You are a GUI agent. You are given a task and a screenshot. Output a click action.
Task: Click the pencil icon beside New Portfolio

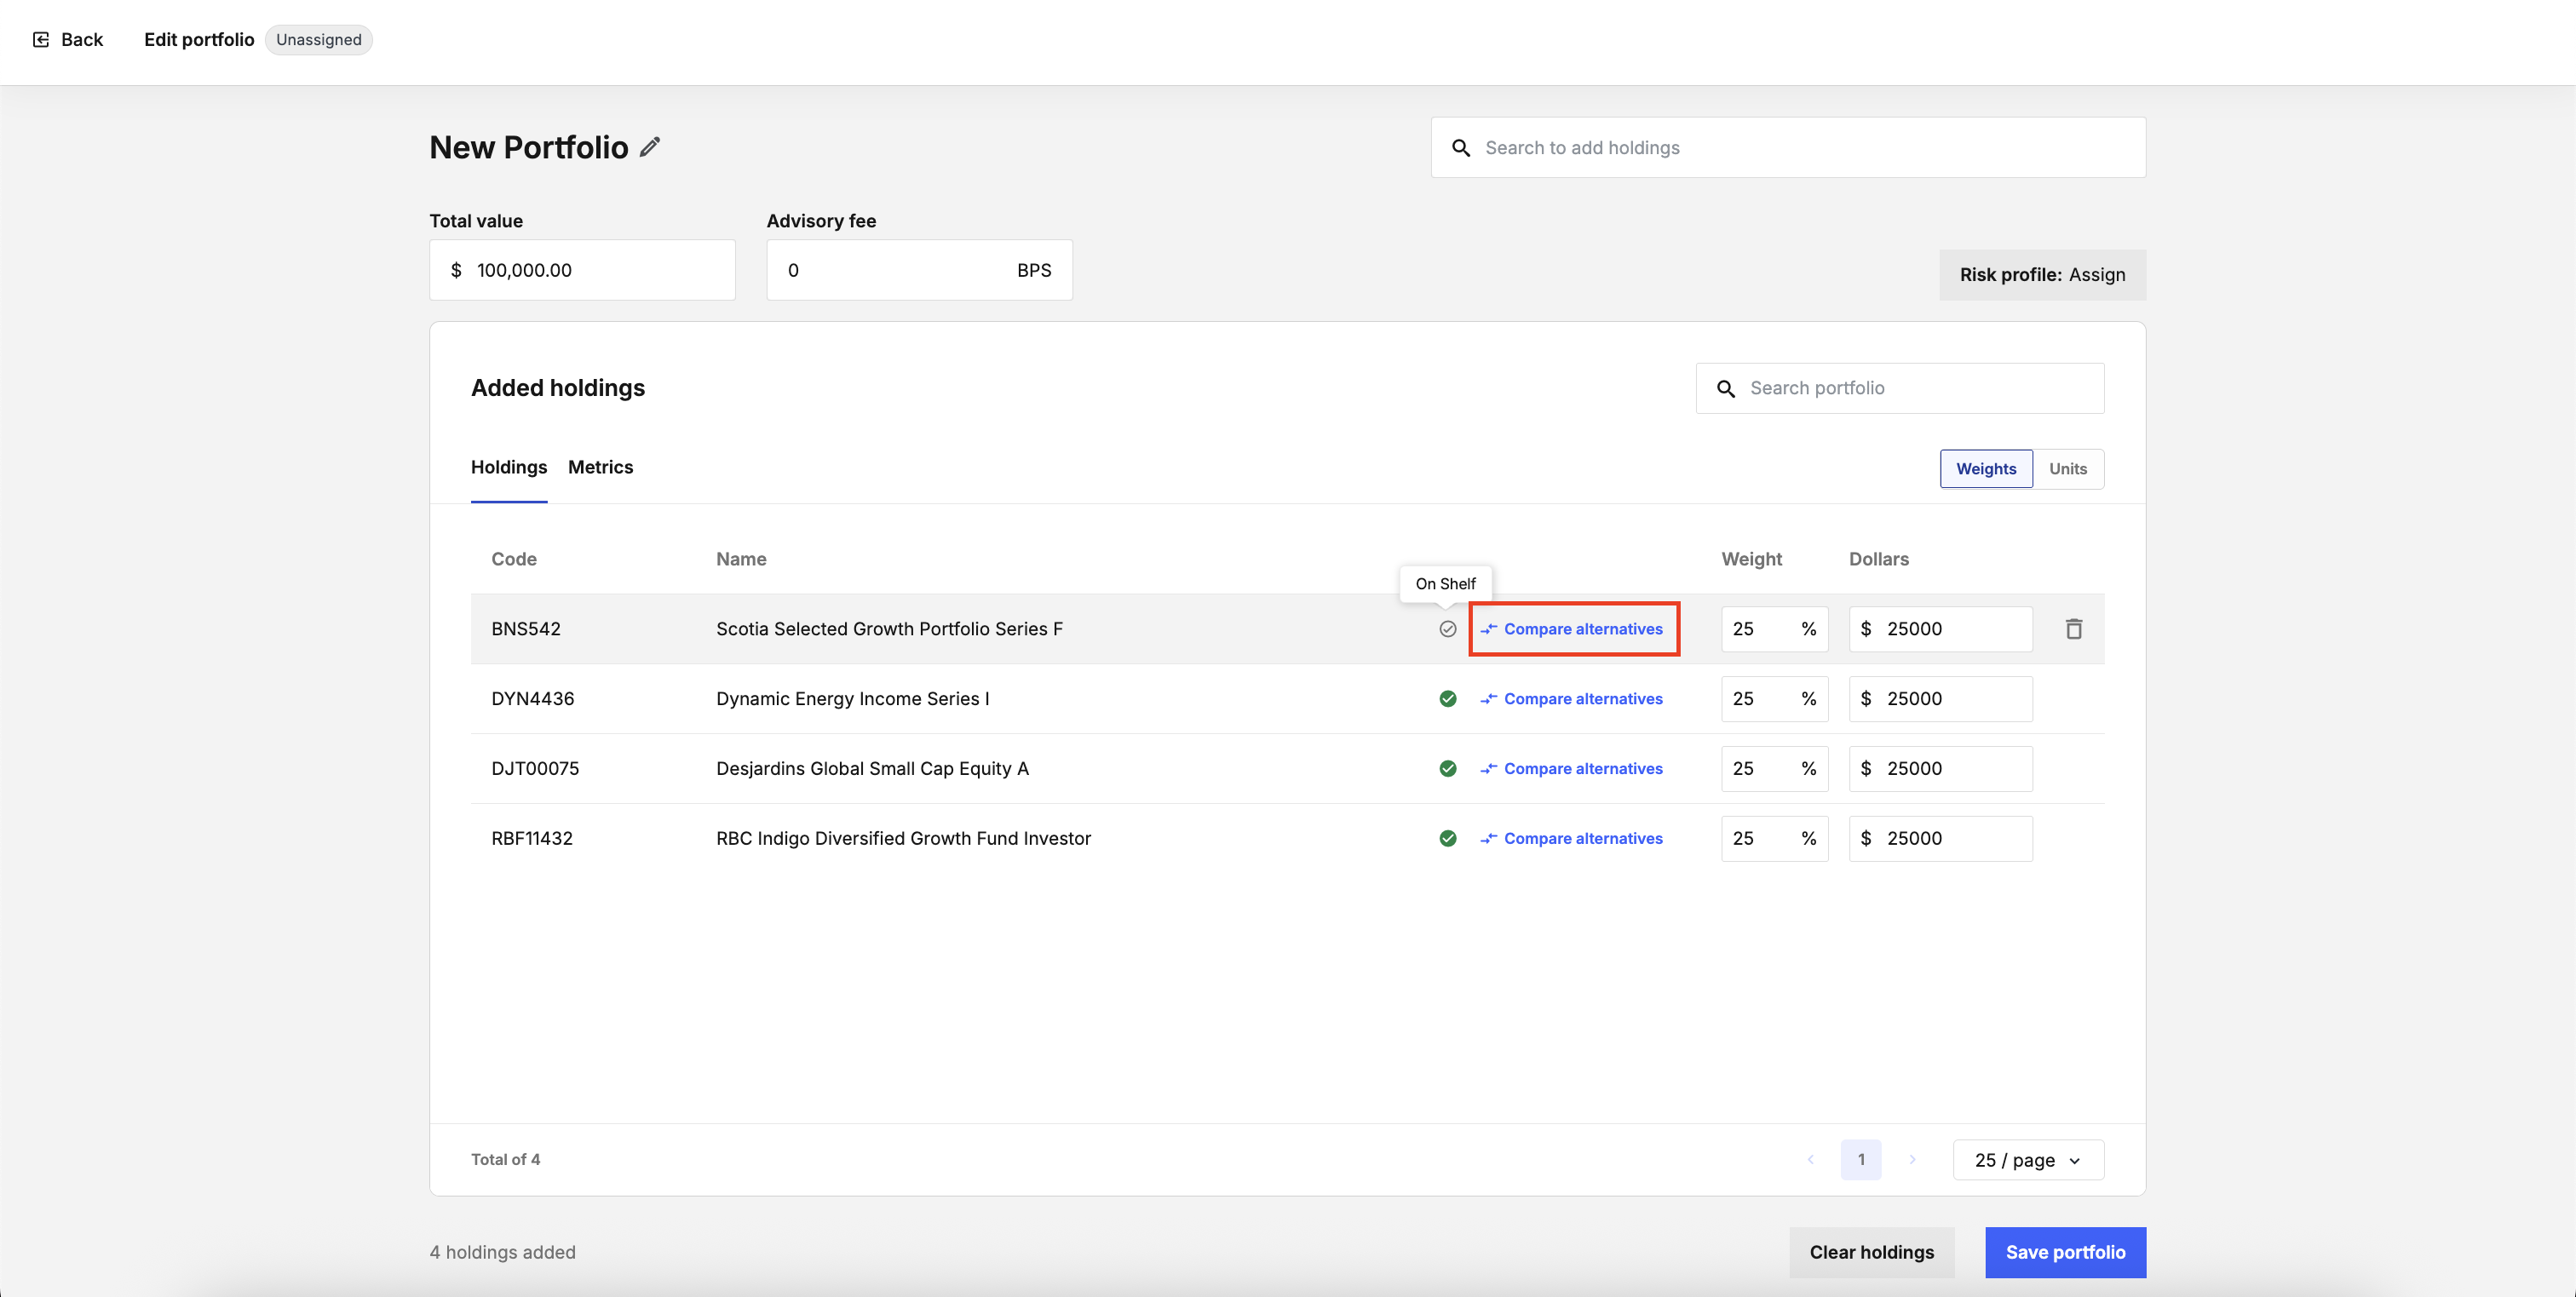650,147
